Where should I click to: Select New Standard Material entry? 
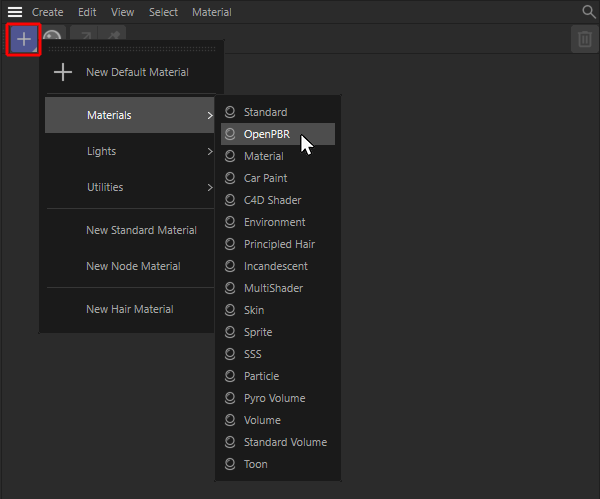[x=141, y=230]
